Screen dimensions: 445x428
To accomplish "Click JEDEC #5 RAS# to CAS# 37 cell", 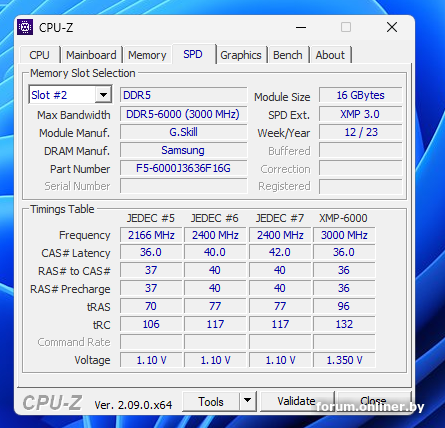I will point(151,270).
